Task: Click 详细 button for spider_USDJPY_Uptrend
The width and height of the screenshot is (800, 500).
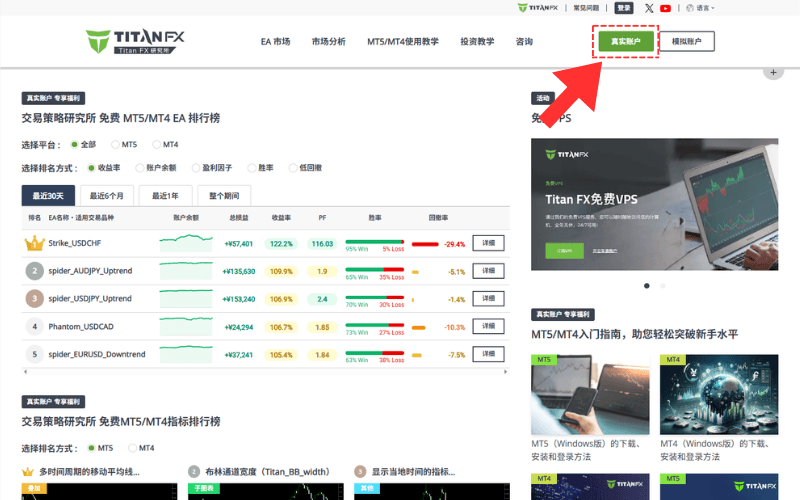Action: pyautogui.click(x=488, y=298)
